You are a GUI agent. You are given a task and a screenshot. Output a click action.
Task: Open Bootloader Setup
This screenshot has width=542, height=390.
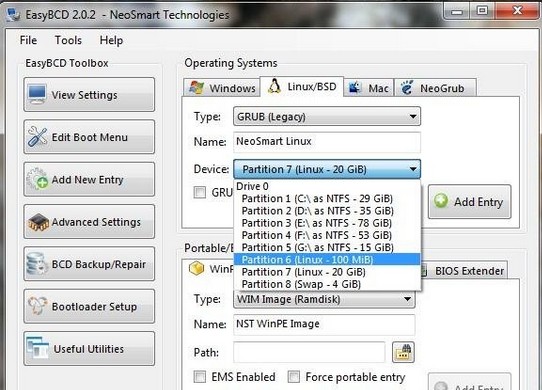coord(89,306)
